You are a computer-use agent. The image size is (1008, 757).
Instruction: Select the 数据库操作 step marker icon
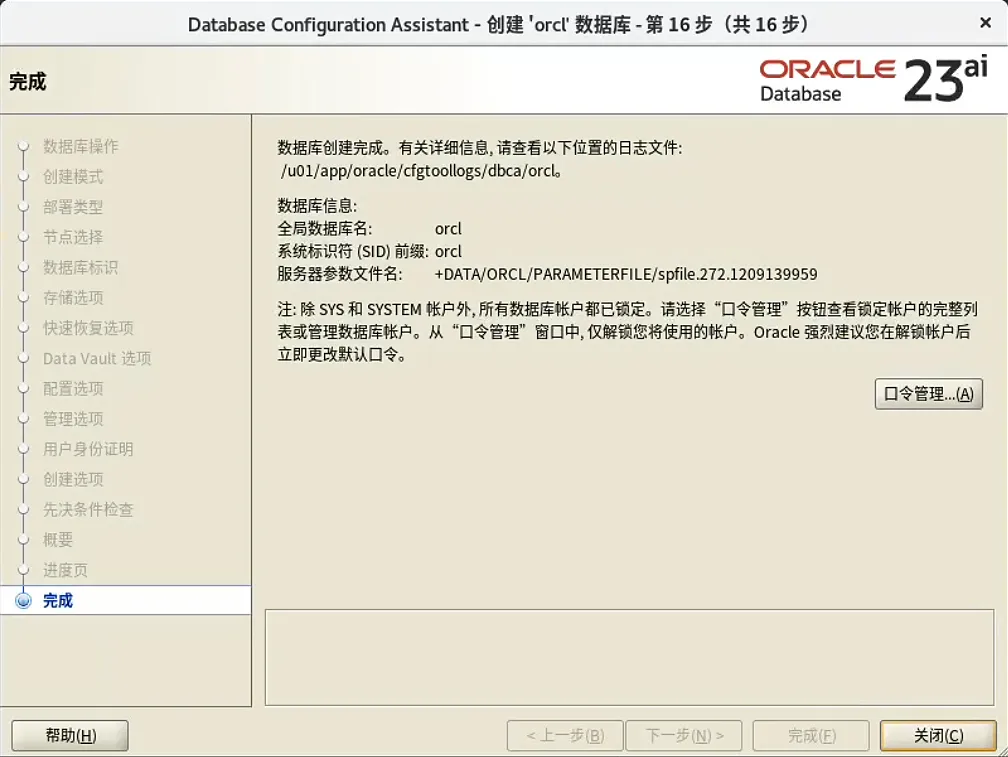coord(23,146)
